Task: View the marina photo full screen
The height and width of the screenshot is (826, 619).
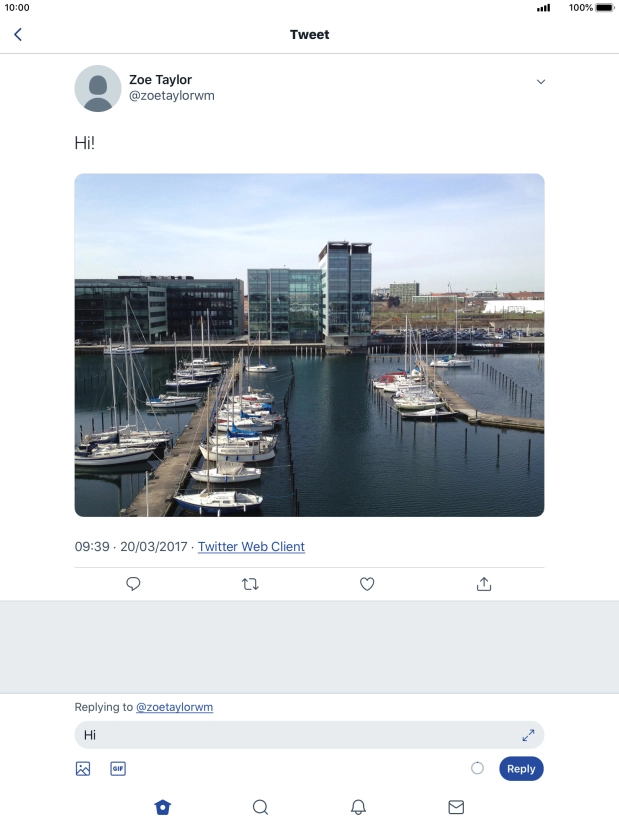Action: tap(309, 345)
